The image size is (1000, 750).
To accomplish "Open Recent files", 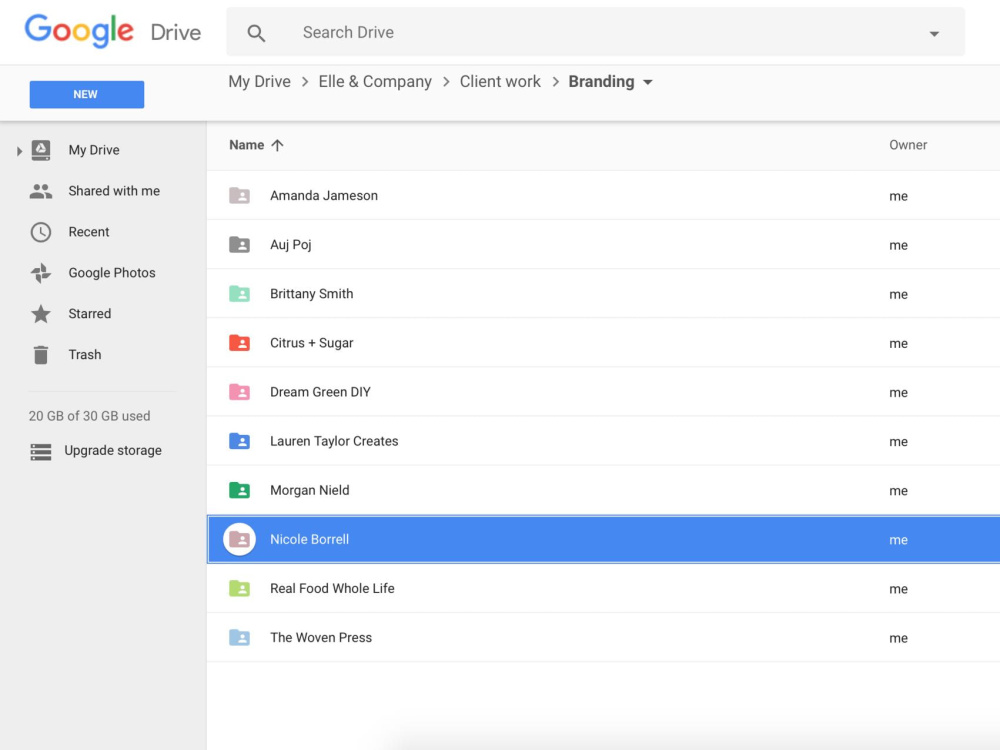I will click(89, 232).
